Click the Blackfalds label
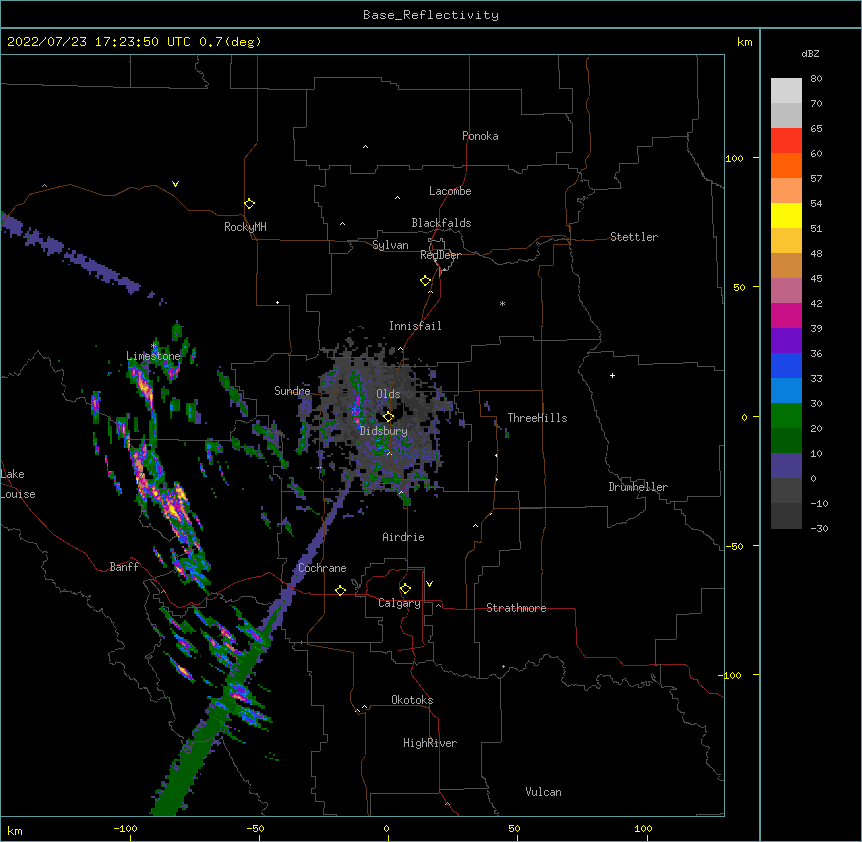862x842 pixels. tap(441, 223)
